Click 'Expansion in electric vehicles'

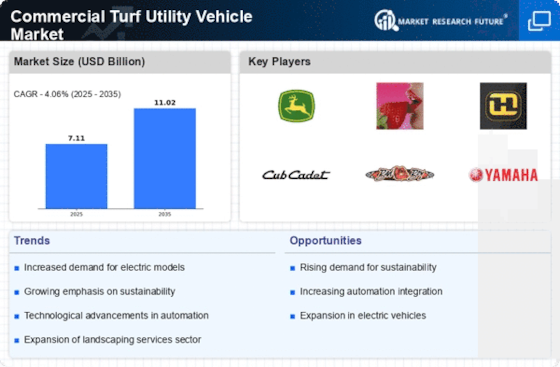[363, 316]
